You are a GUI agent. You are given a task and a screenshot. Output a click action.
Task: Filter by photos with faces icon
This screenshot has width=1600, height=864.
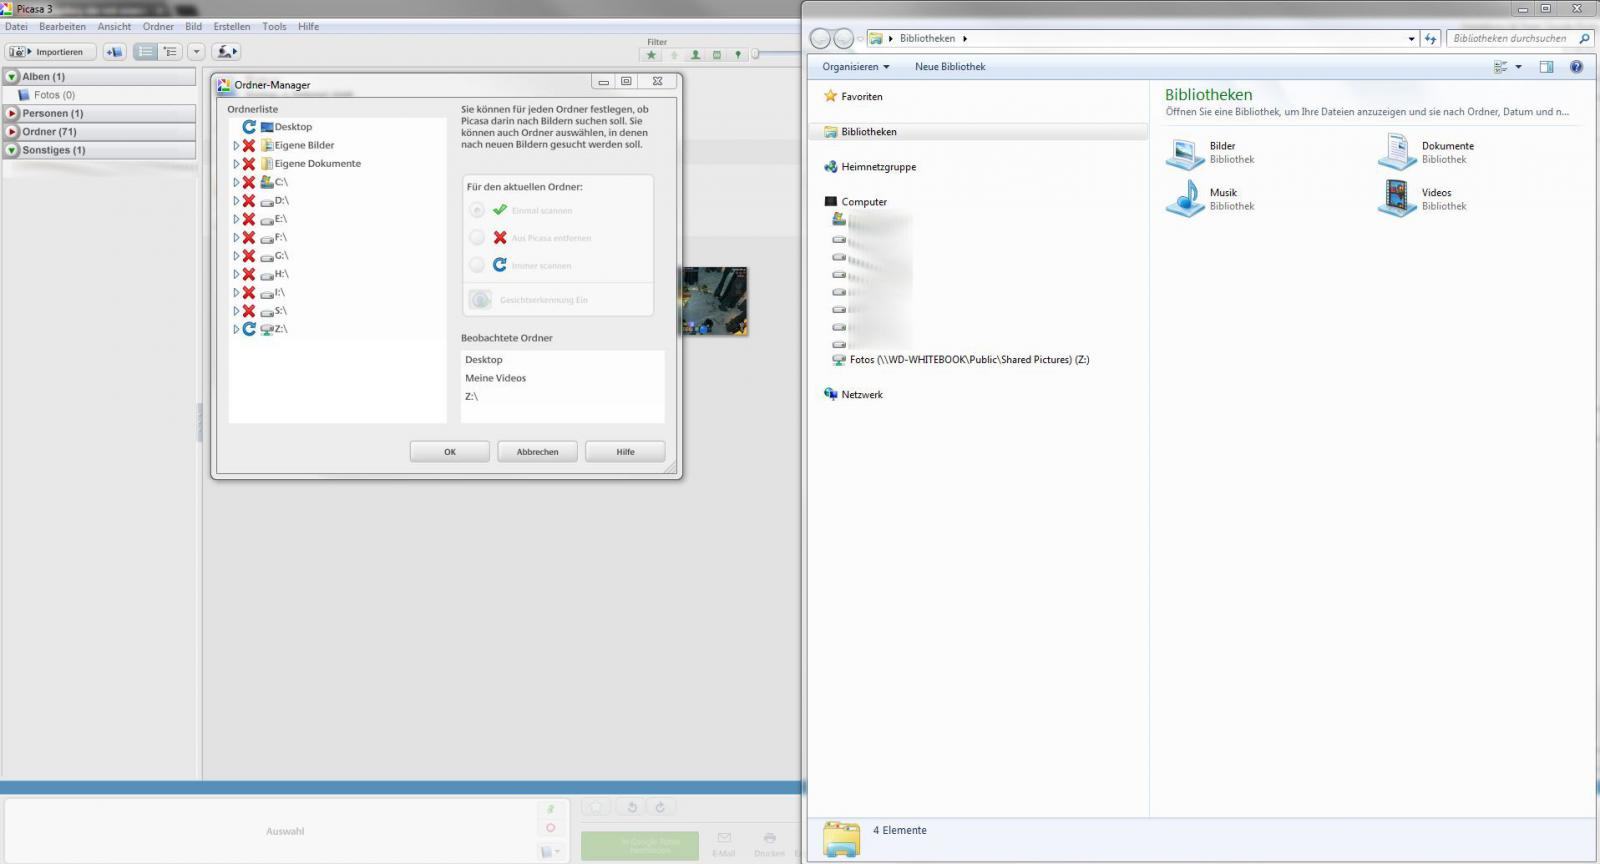695,55
